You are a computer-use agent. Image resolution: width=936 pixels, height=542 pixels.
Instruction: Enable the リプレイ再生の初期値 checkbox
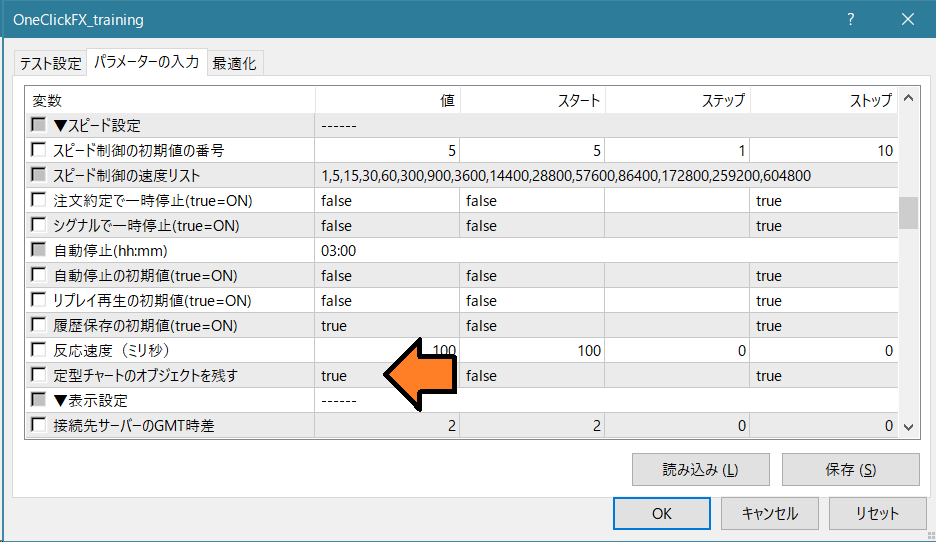[x=39, y=301]
